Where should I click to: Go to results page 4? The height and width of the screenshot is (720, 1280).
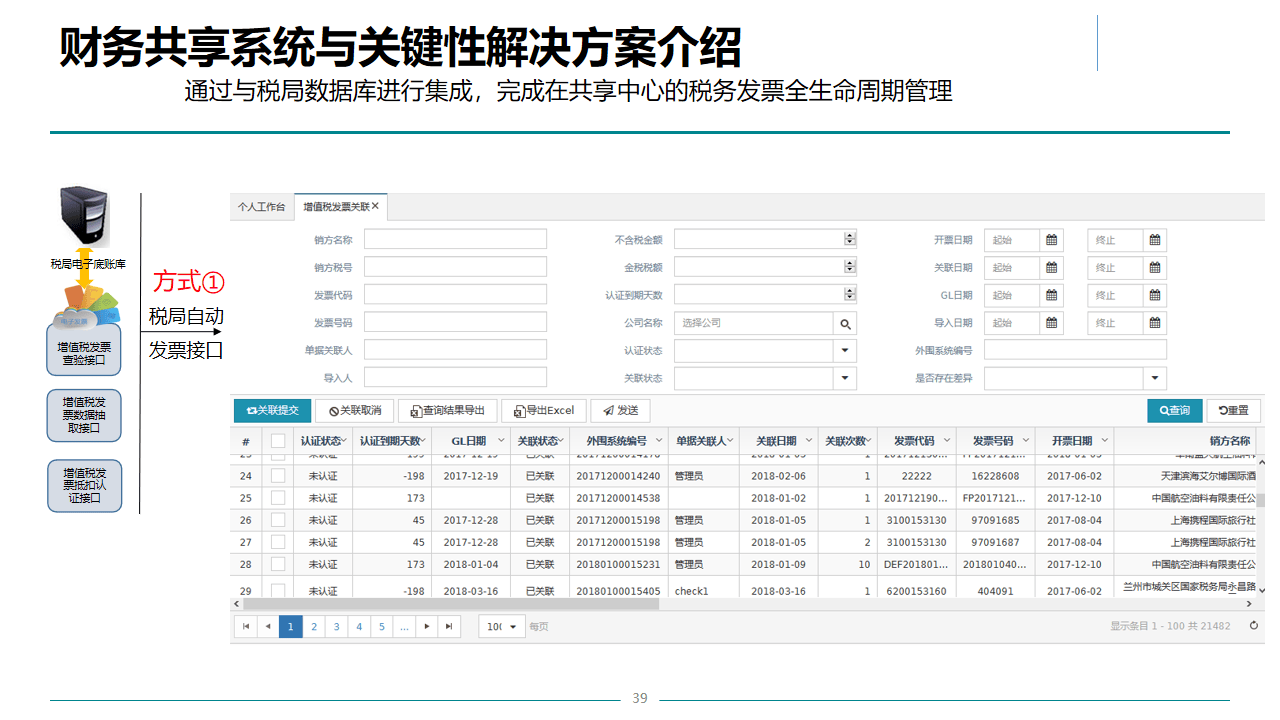(x=359, y=626)
